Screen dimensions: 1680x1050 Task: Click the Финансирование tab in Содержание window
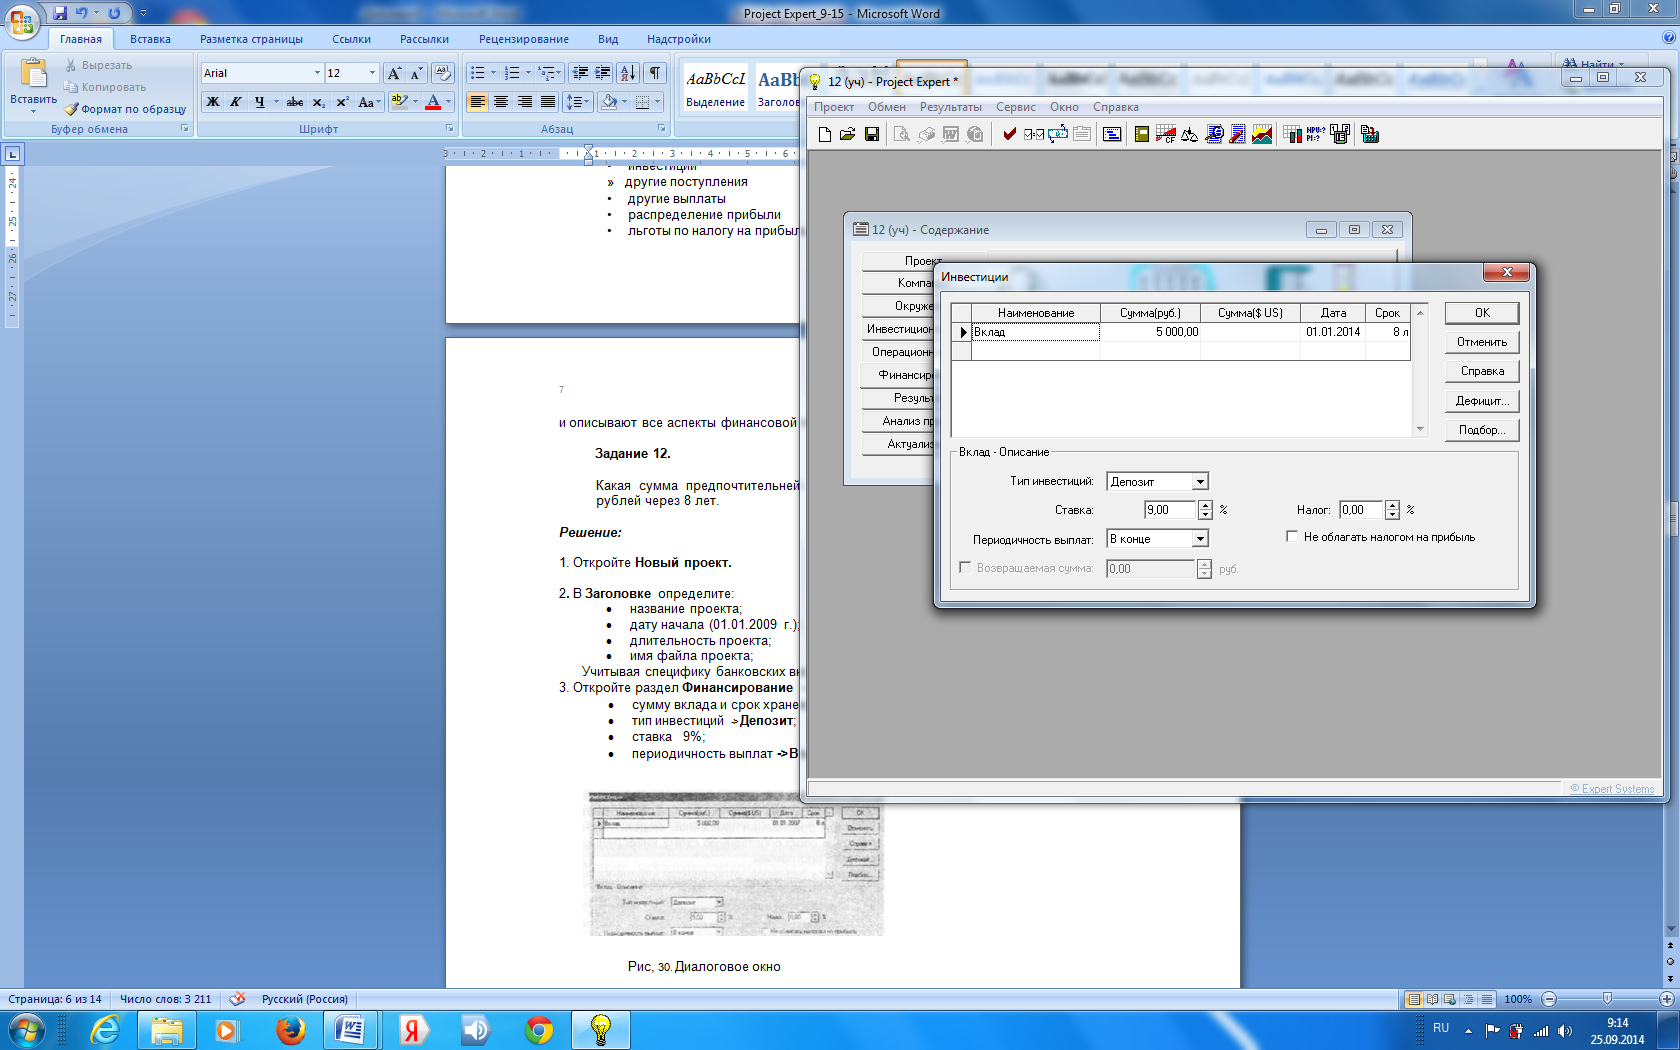[898, 375]
